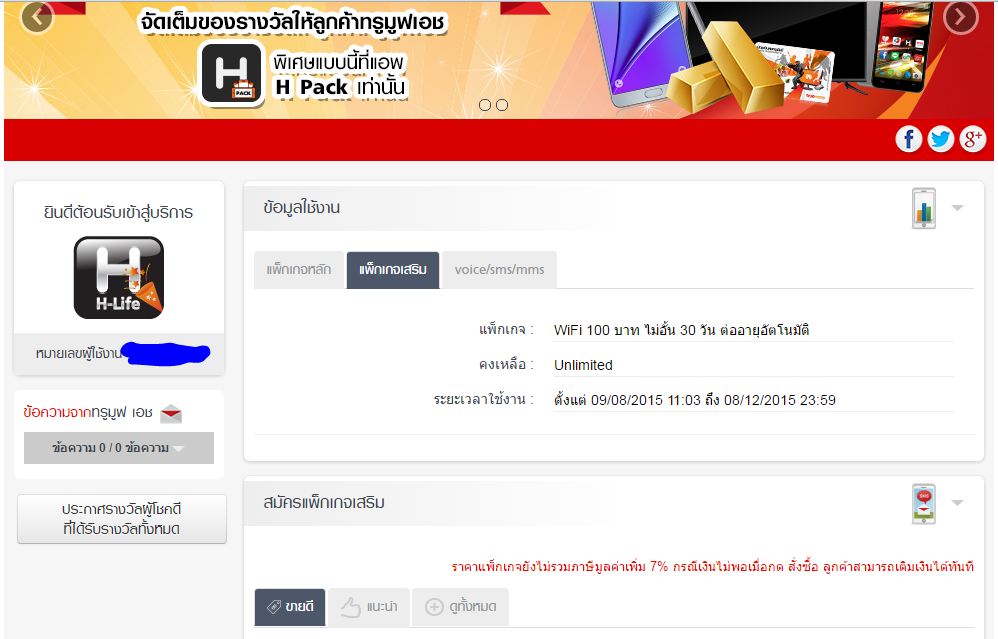This screenshot has width=998, height=639.
Task: Expand the ข้อความ 0 / 0 ข้อความ dropdown
Action: point(118,448)
